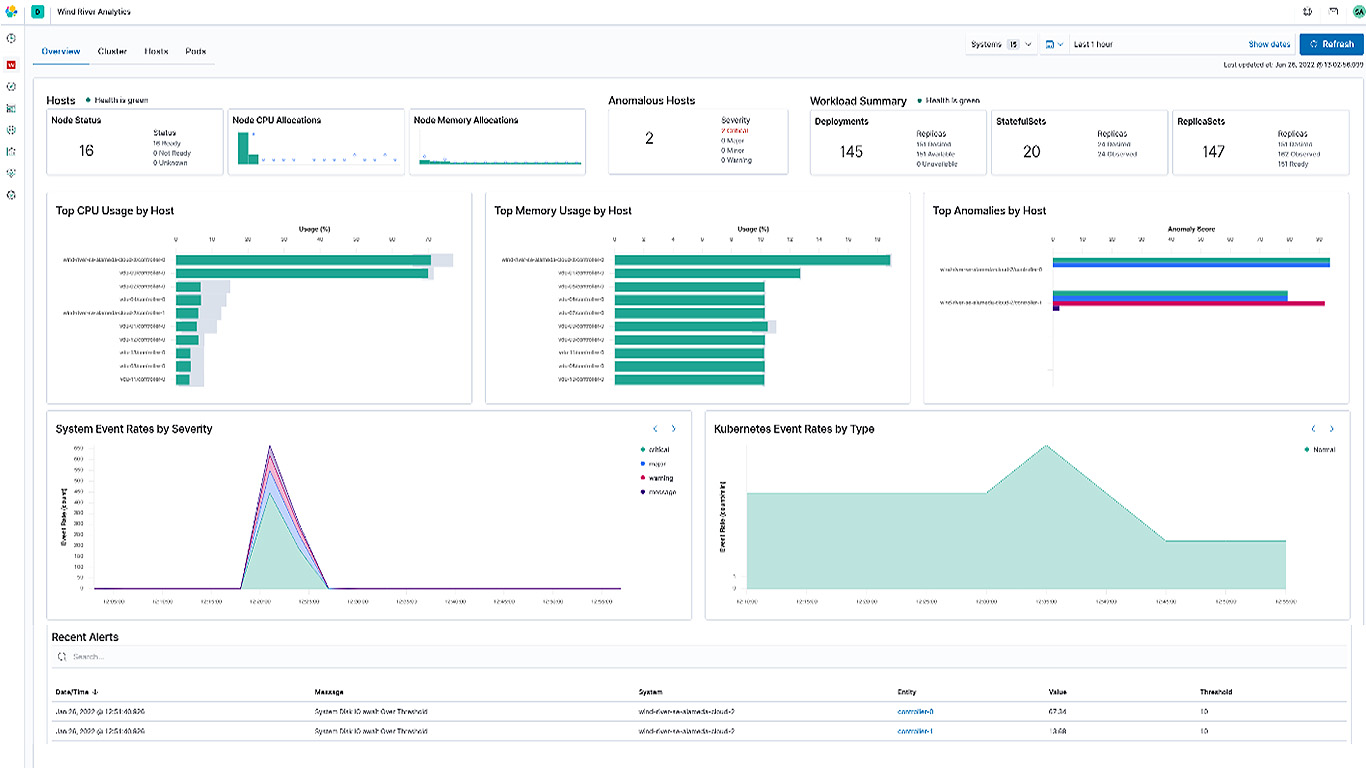Viewport: 1366px width, 768px height.
Task: Click the search magnifier in Recent Alerts
Action: [62, 657]
